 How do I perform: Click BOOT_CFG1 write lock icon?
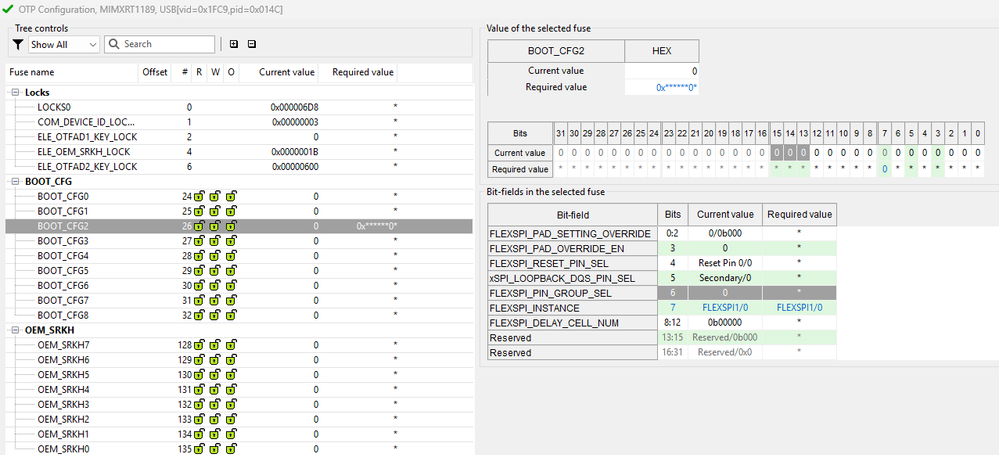click(215, 212)
